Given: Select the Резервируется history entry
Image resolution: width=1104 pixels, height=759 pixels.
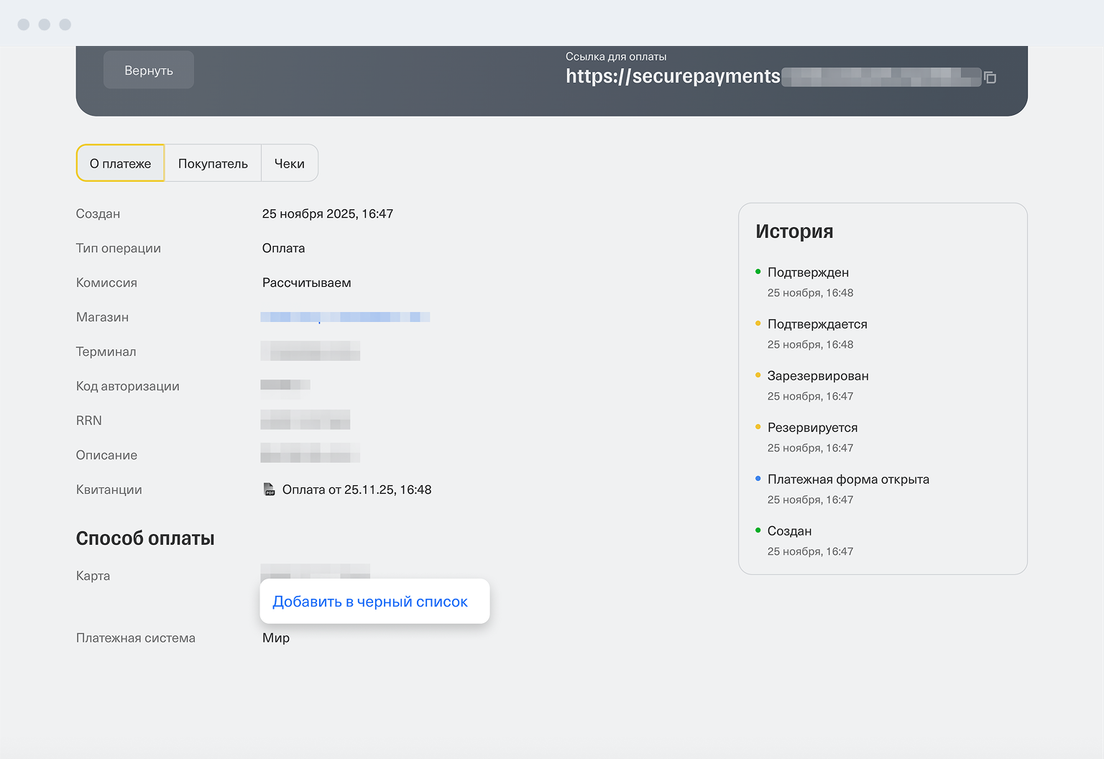Looking at the screenshot, I should click(812, 427).
